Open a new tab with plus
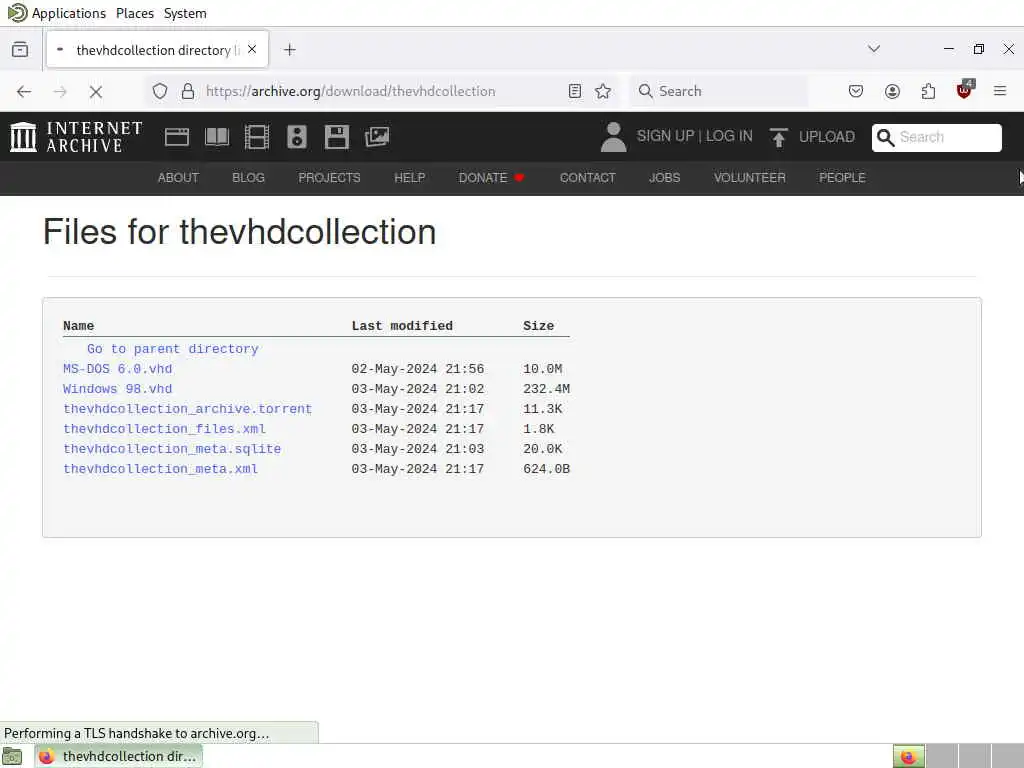Viewport: 1024px width, 768px height. [x=289, y=50]
